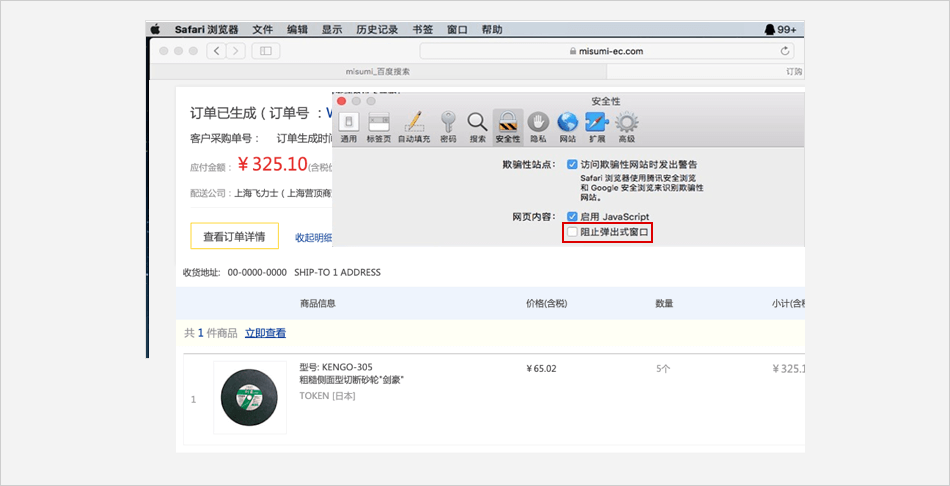Image resolution: width=950 pixels, height=486 pixels.
Task: Toggle the Safari sidebar button
Action: (x=265, y=50)
